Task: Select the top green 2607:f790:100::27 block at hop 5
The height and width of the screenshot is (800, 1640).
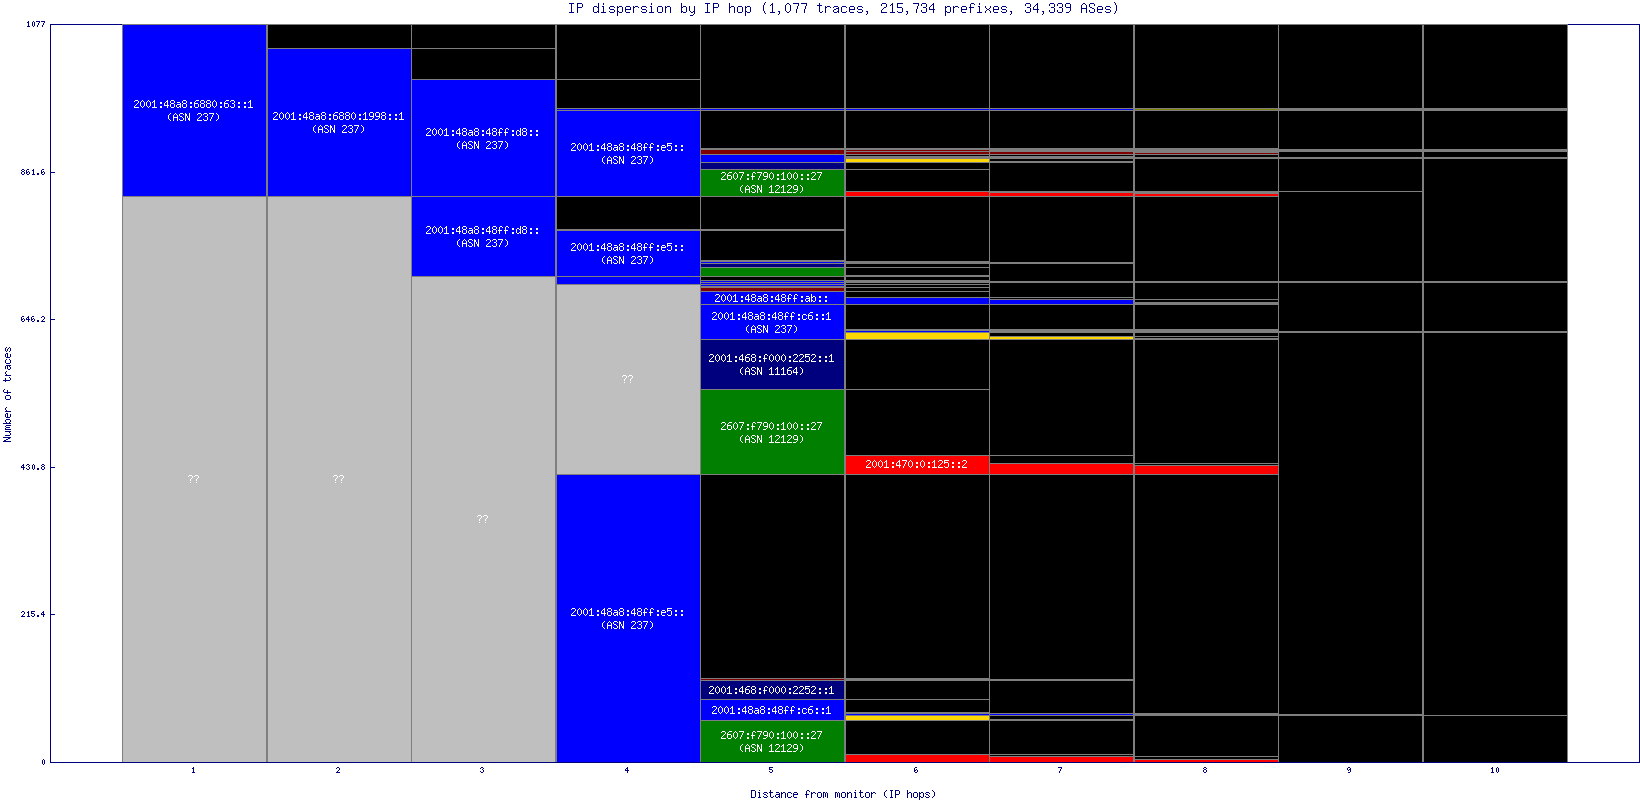Action: (x=772, y=183)
